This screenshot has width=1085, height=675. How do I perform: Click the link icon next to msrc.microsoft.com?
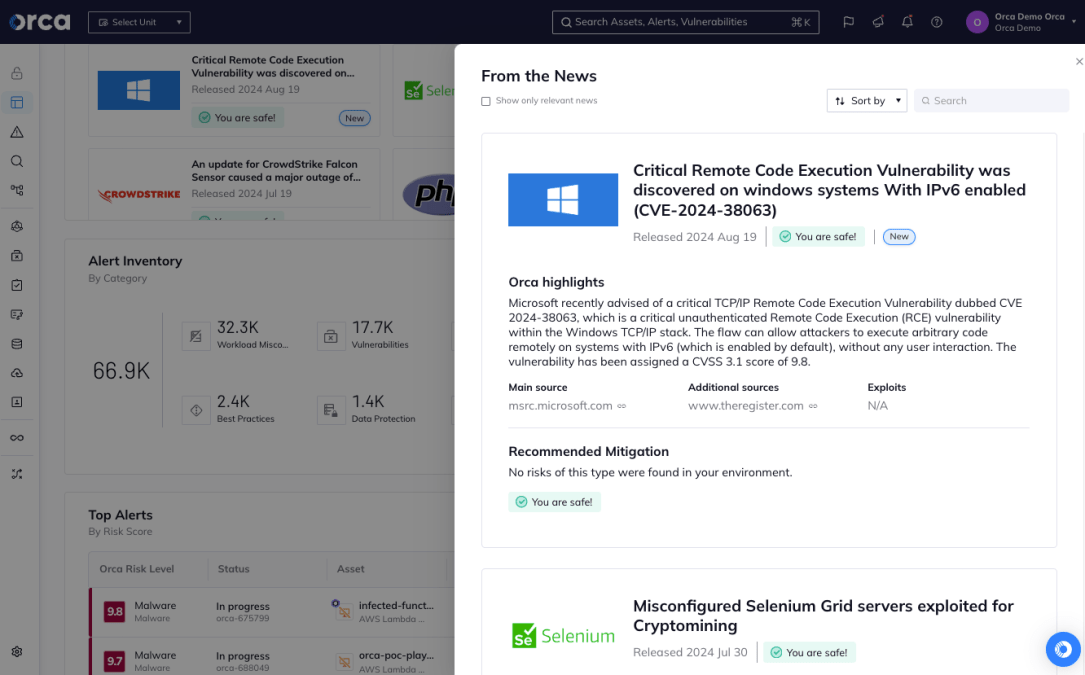click(621, 406)
